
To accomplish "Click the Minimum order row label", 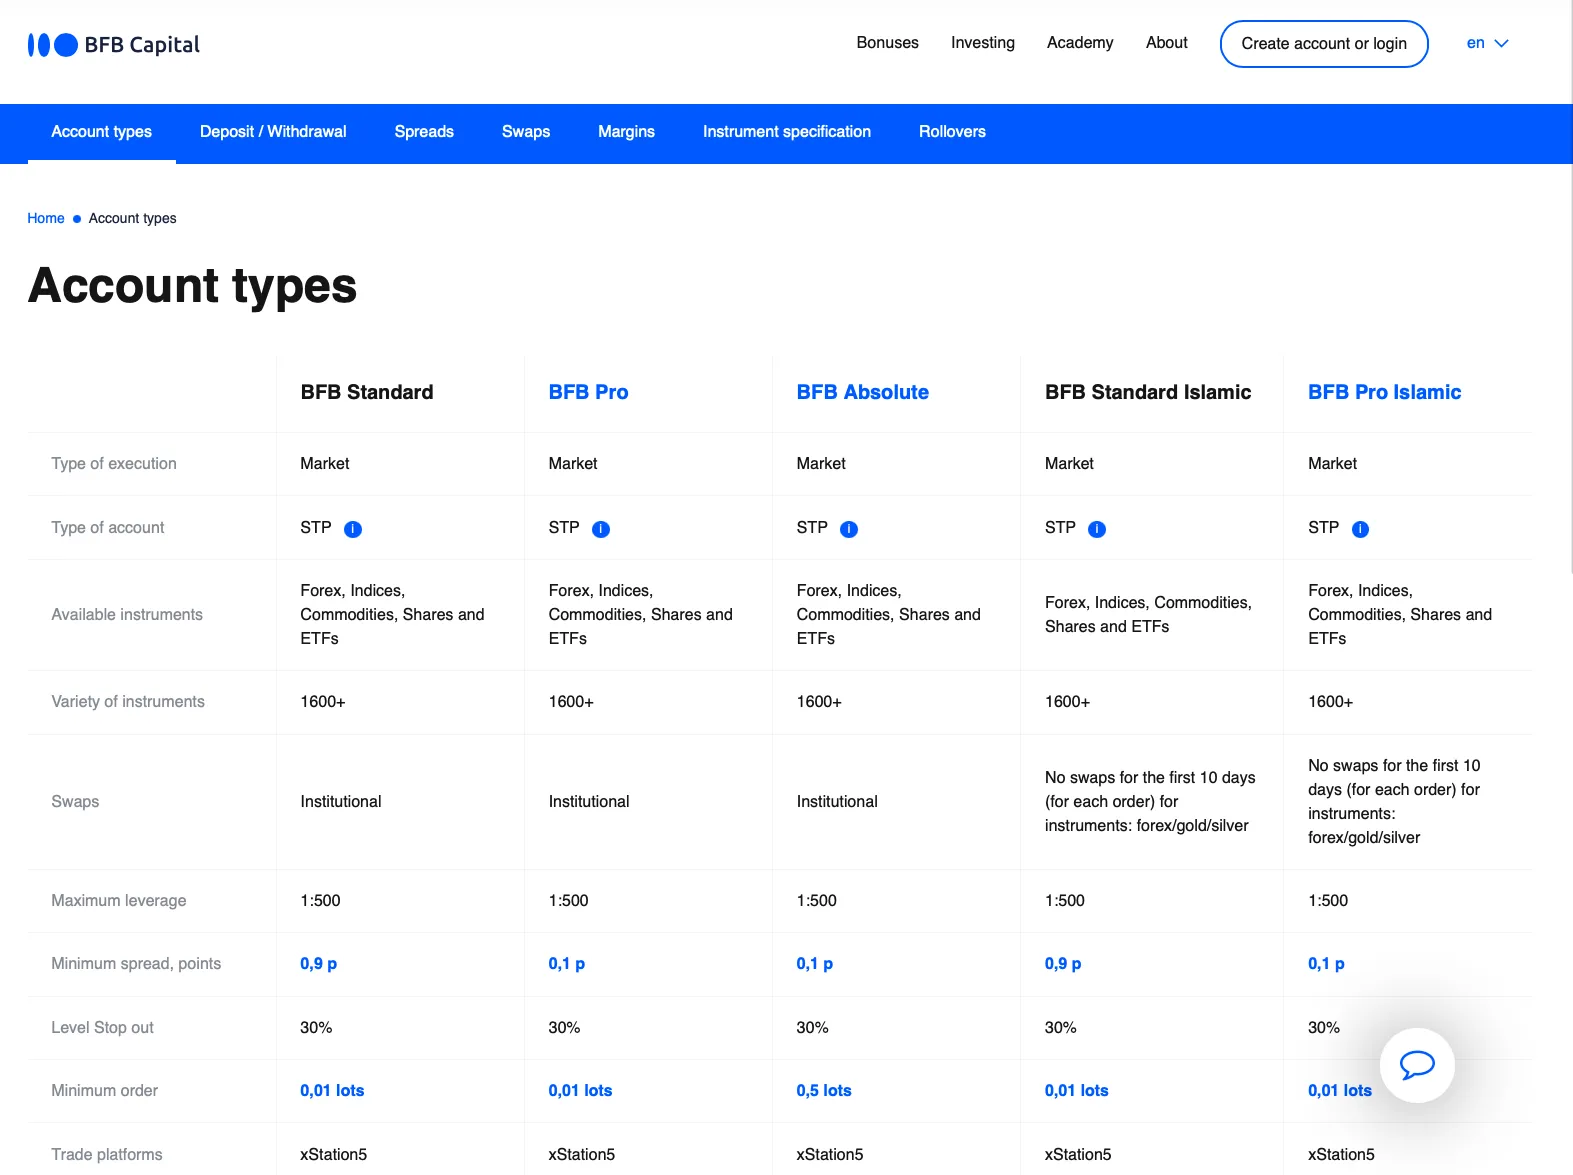I will 105,1091.
